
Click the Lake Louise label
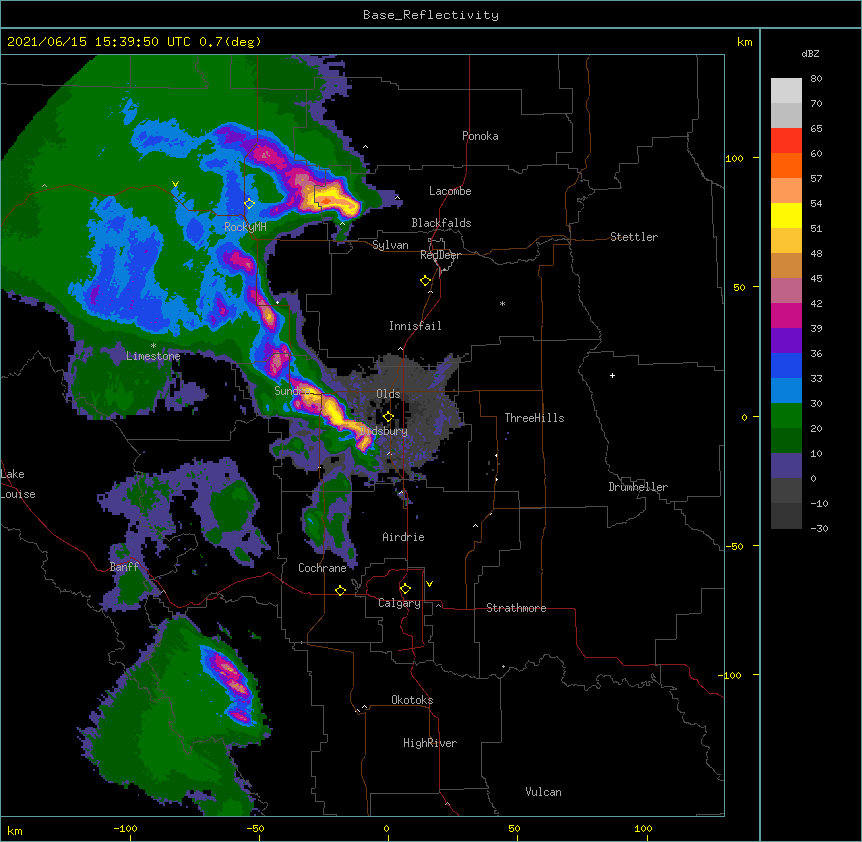[x=18, y=484]
